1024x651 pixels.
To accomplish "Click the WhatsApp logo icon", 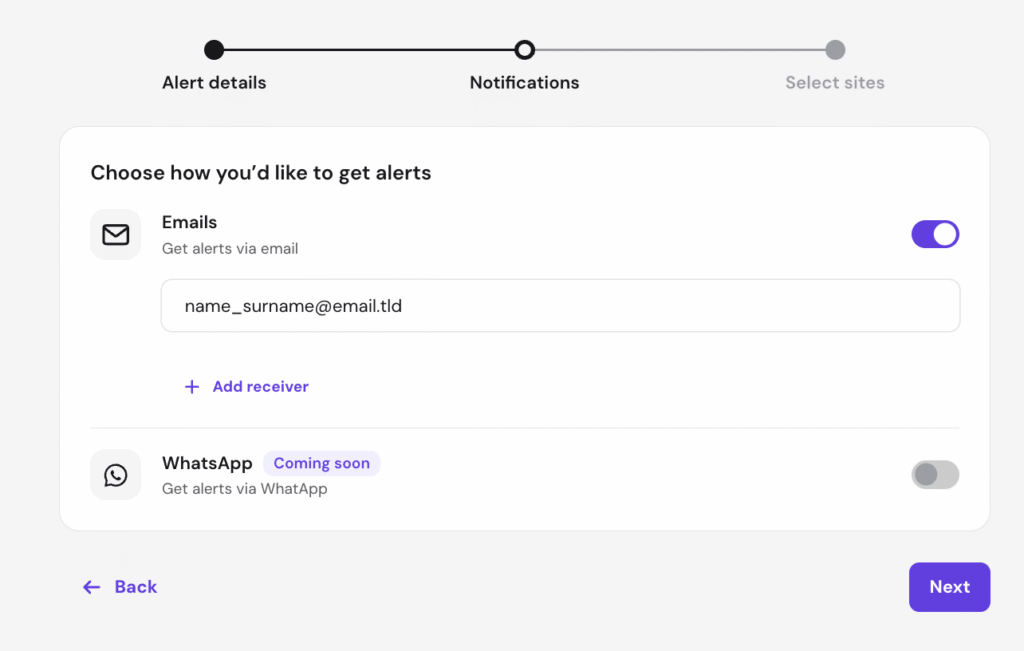I will point(116,475).
